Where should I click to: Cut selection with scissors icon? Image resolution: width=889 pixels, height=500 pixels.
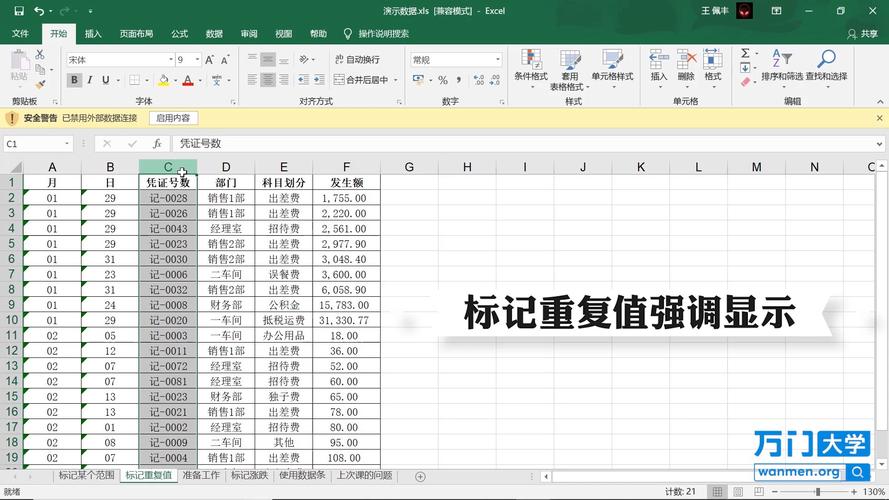click(40, 54)
